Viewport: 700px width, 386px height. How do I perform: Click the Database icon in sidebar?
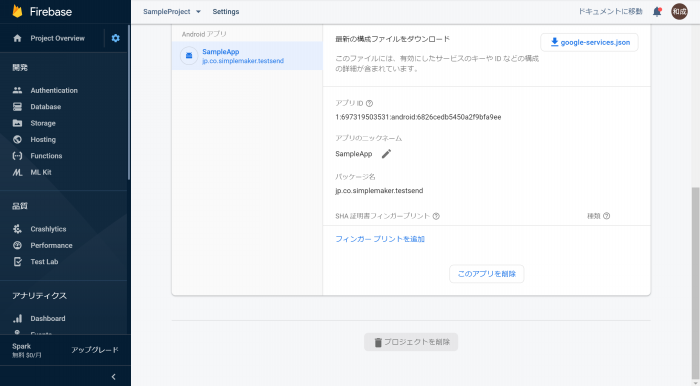pos(17,107)
